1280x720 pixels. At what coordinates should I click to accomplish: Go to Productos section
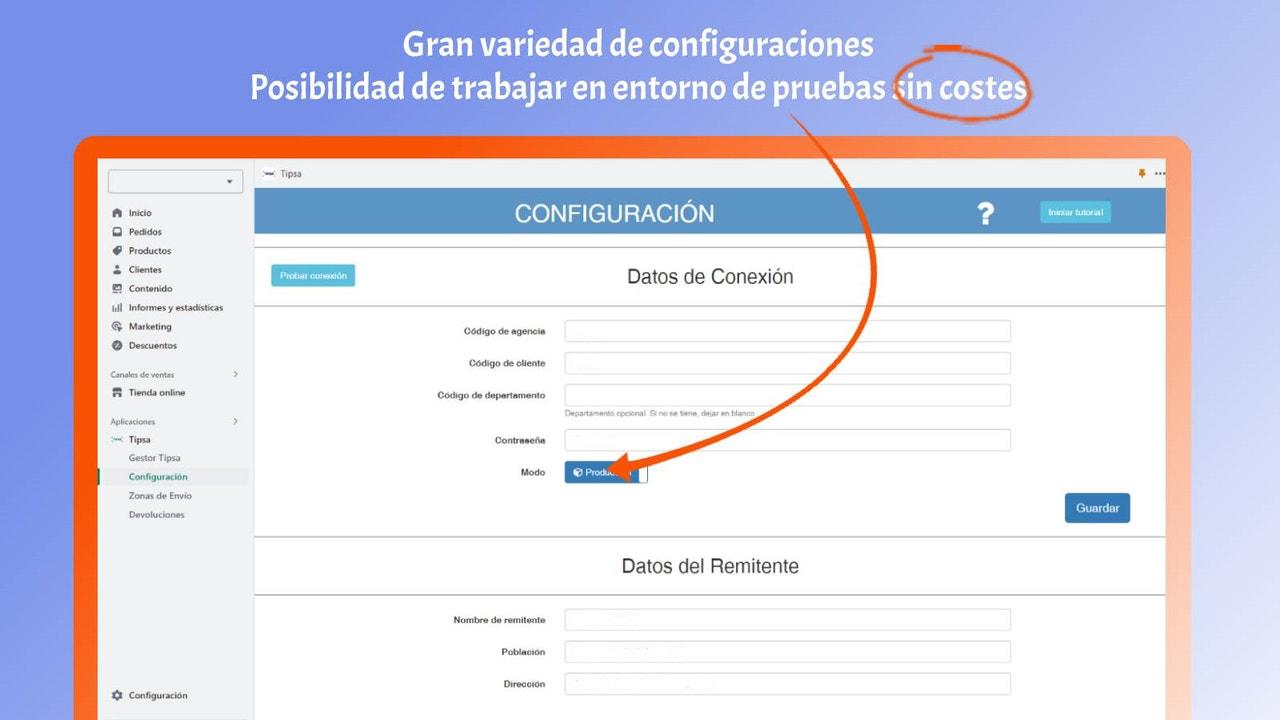pyautogui.click(x=150, y=251)
